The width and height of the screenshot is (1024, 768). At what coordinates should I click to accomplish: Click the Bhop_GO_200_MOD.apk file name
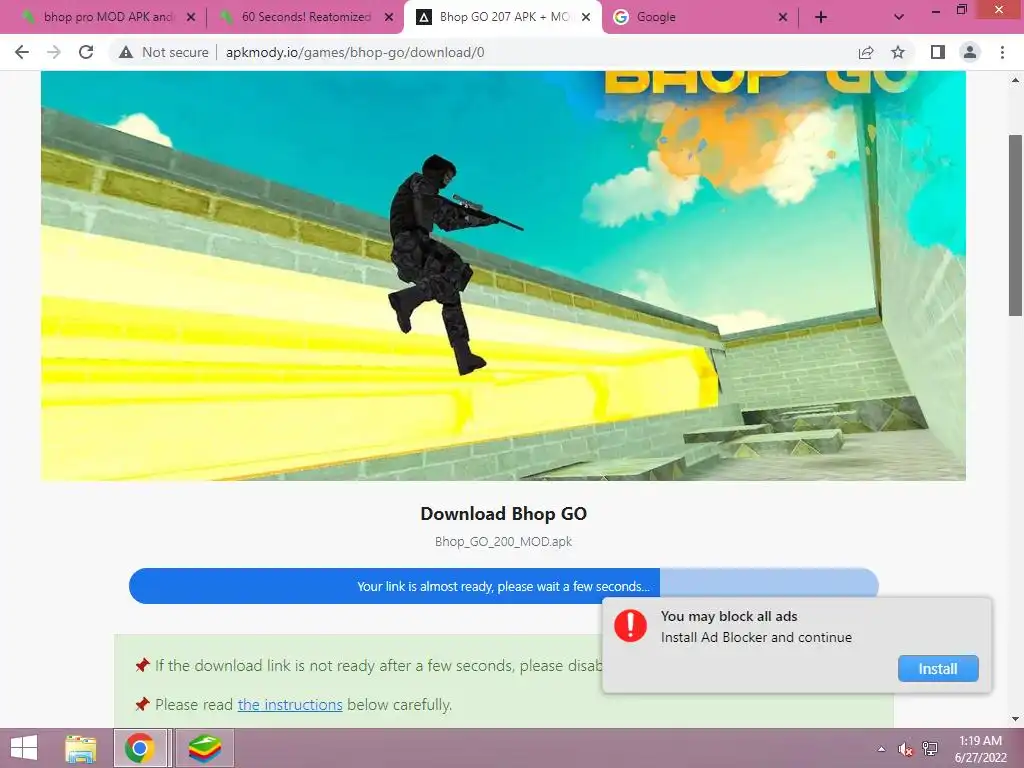click(504, 541)
